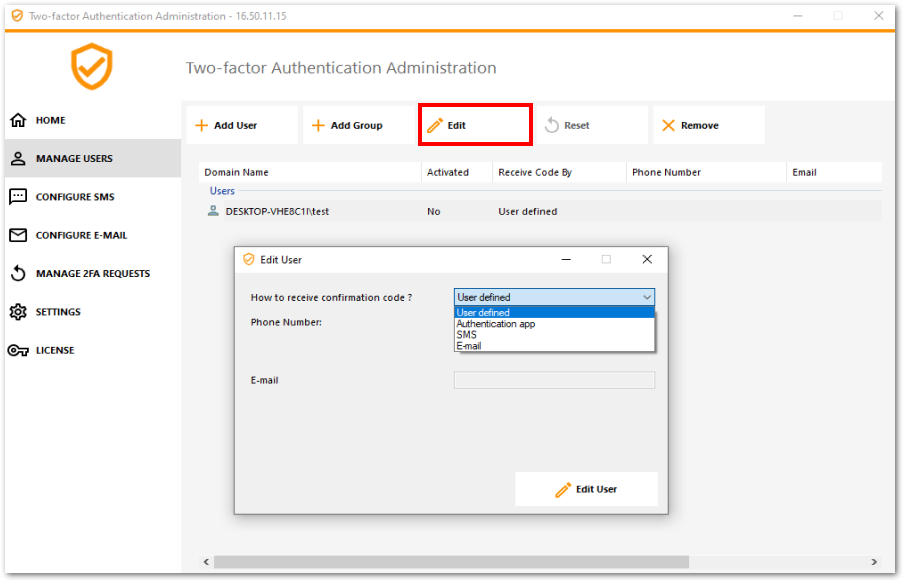
Task: Open Configure SMS via its speech bubble icon
Action: tap(19, 197)
